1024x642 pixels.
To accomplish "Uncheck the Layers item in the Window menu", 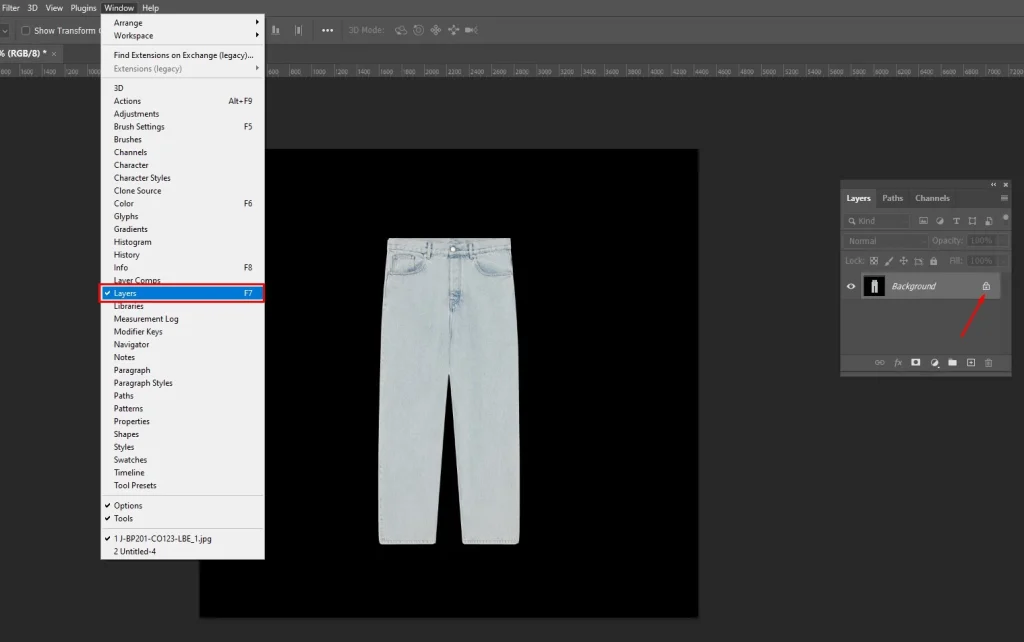I will [x=126, y=293].
